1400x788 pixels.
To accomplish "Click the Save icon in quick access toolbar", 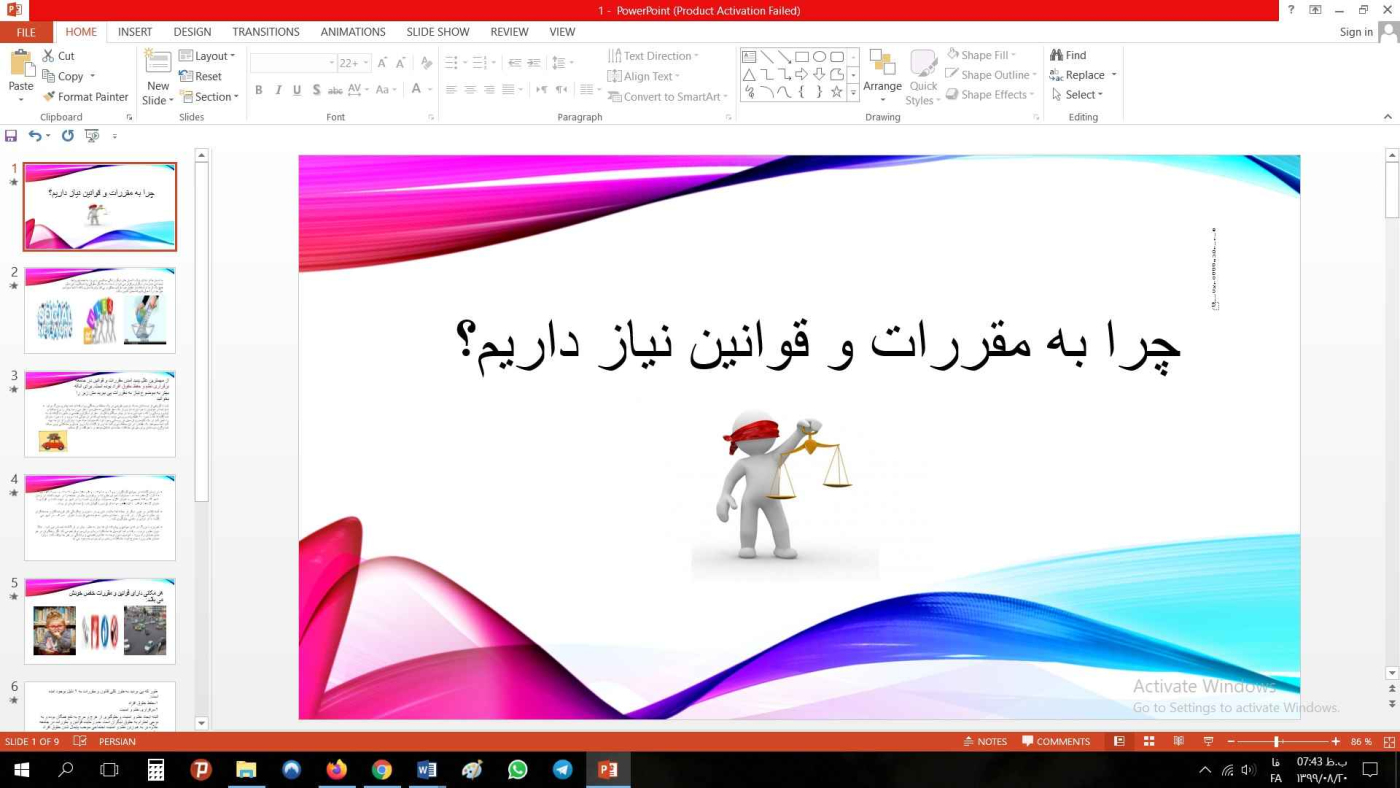I will click(x=11, y=136).
